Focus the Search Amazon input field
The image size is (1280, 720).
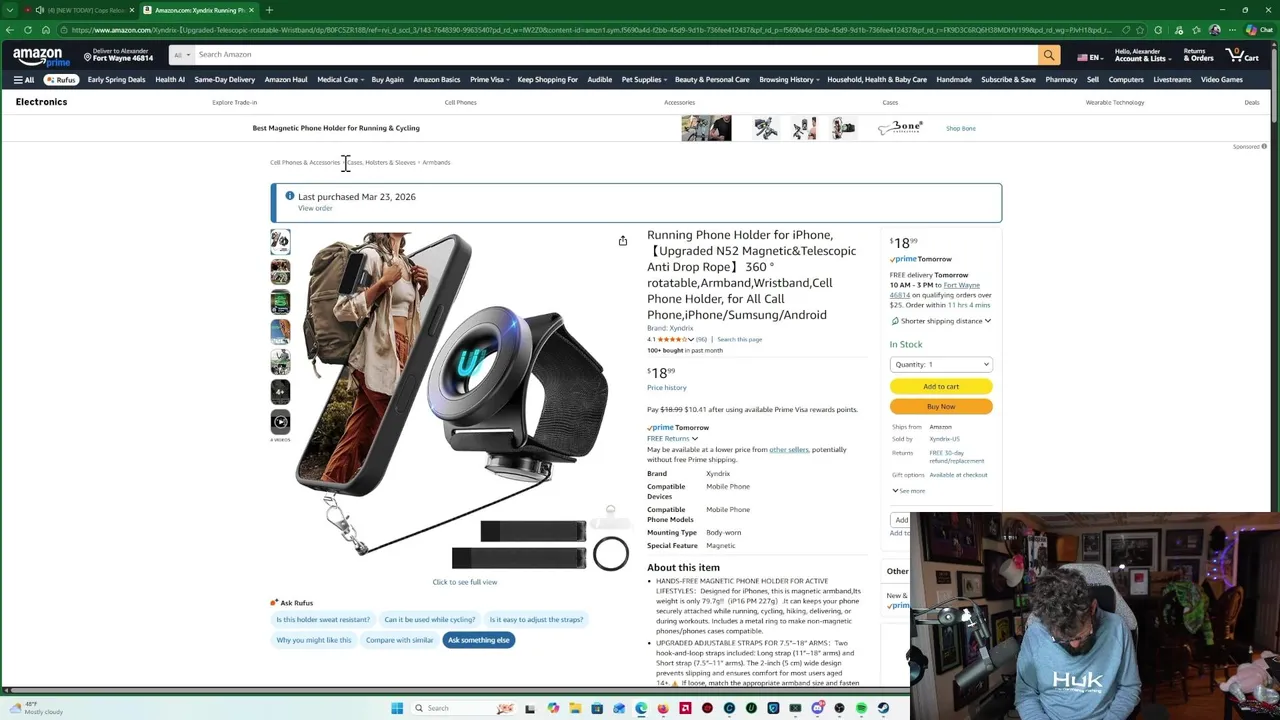(x=615, y=55)
